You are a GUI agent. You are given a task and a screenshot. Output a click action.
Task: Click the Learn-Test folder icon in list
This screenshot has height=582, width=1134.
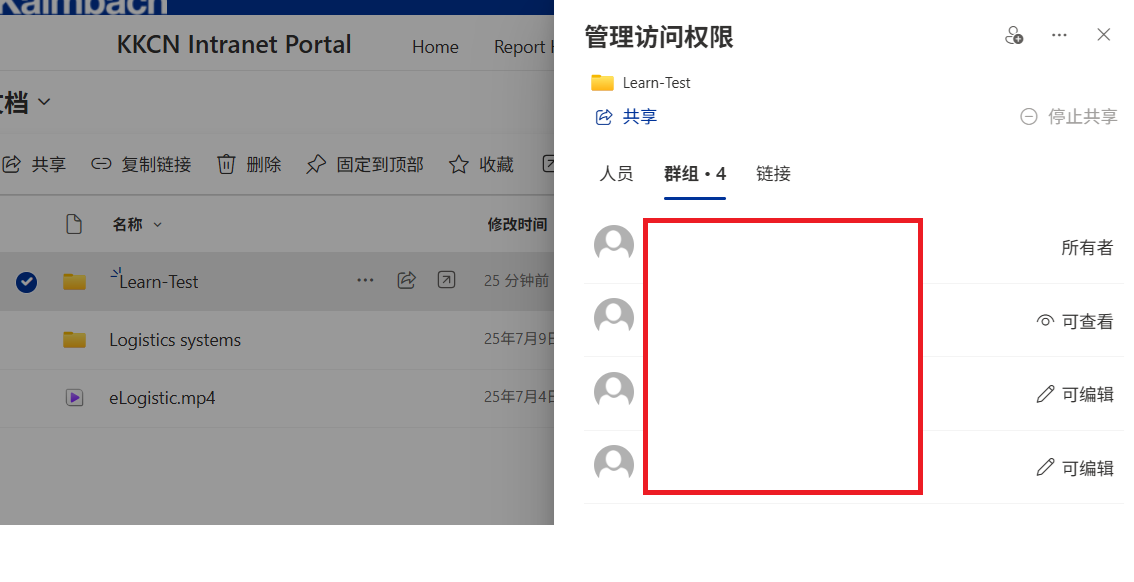[74, 281]
